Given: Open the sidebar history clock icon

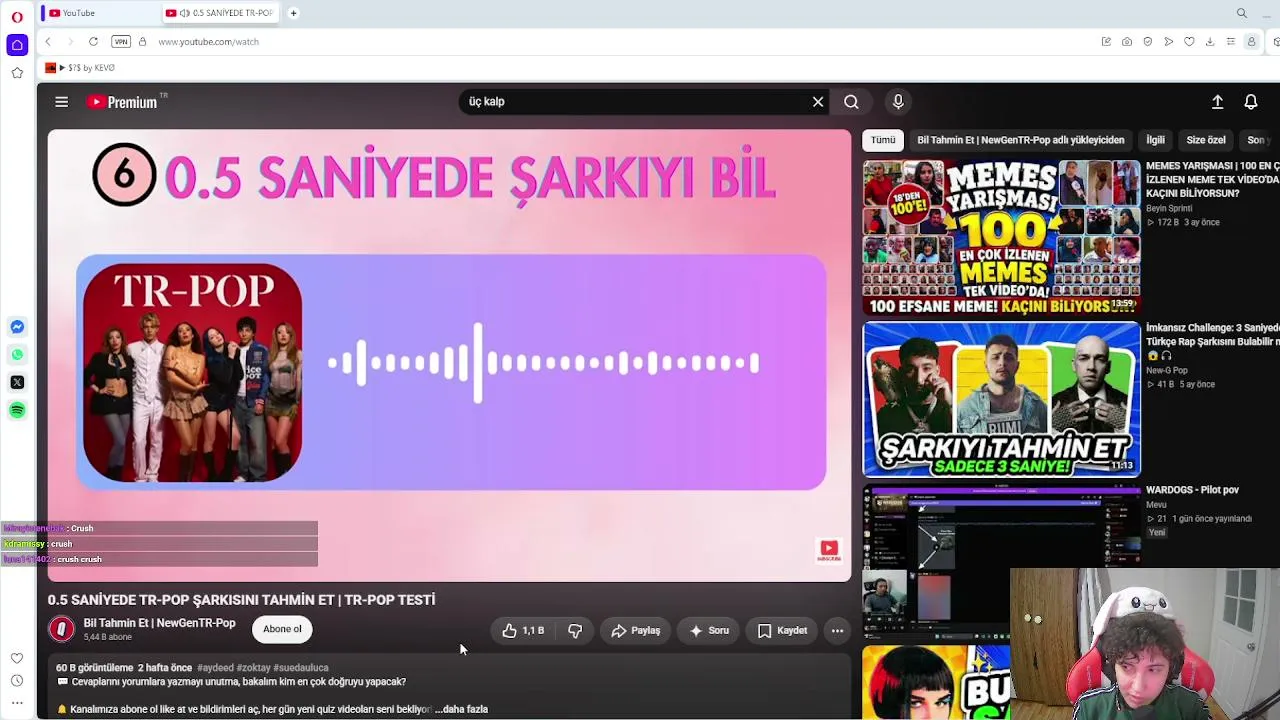Looking at the screenshot, I should pyautogui.click(x=17, y=681).
